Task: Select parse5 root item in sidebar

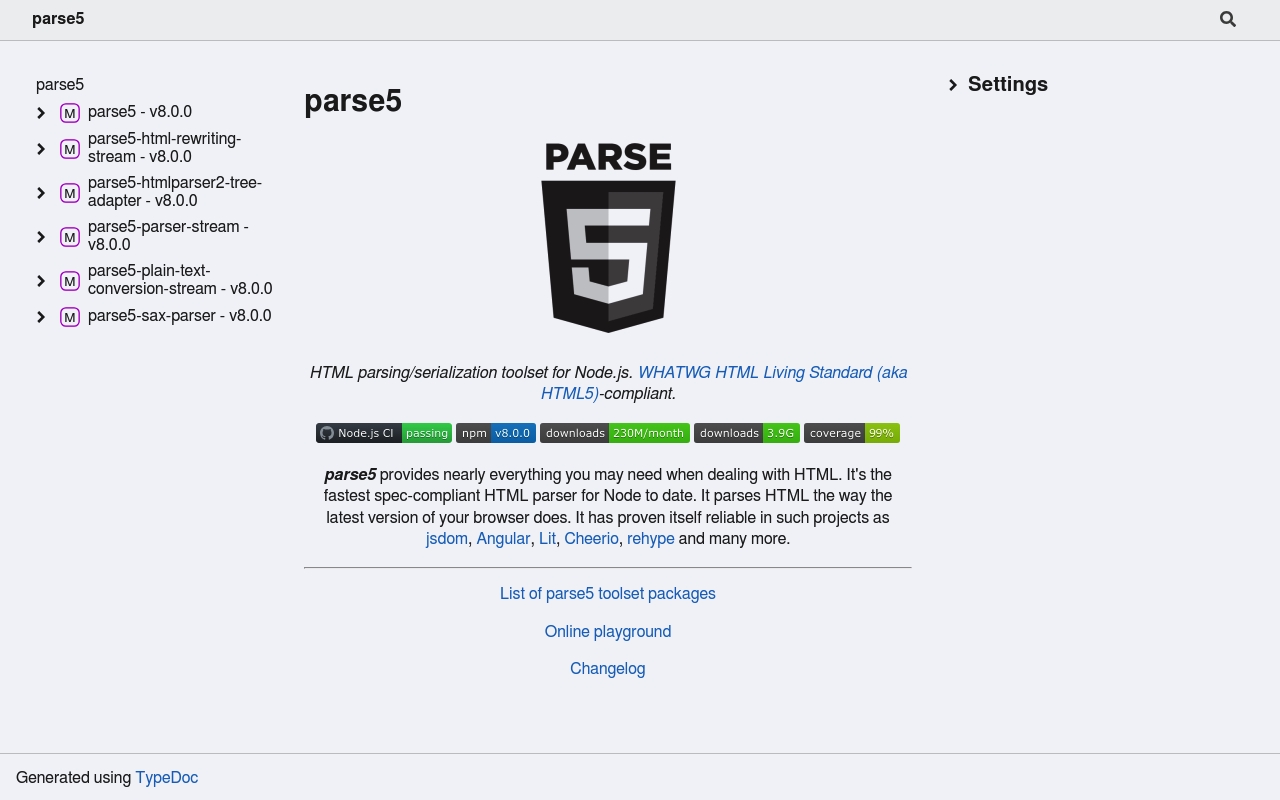Action: (60, 85)
